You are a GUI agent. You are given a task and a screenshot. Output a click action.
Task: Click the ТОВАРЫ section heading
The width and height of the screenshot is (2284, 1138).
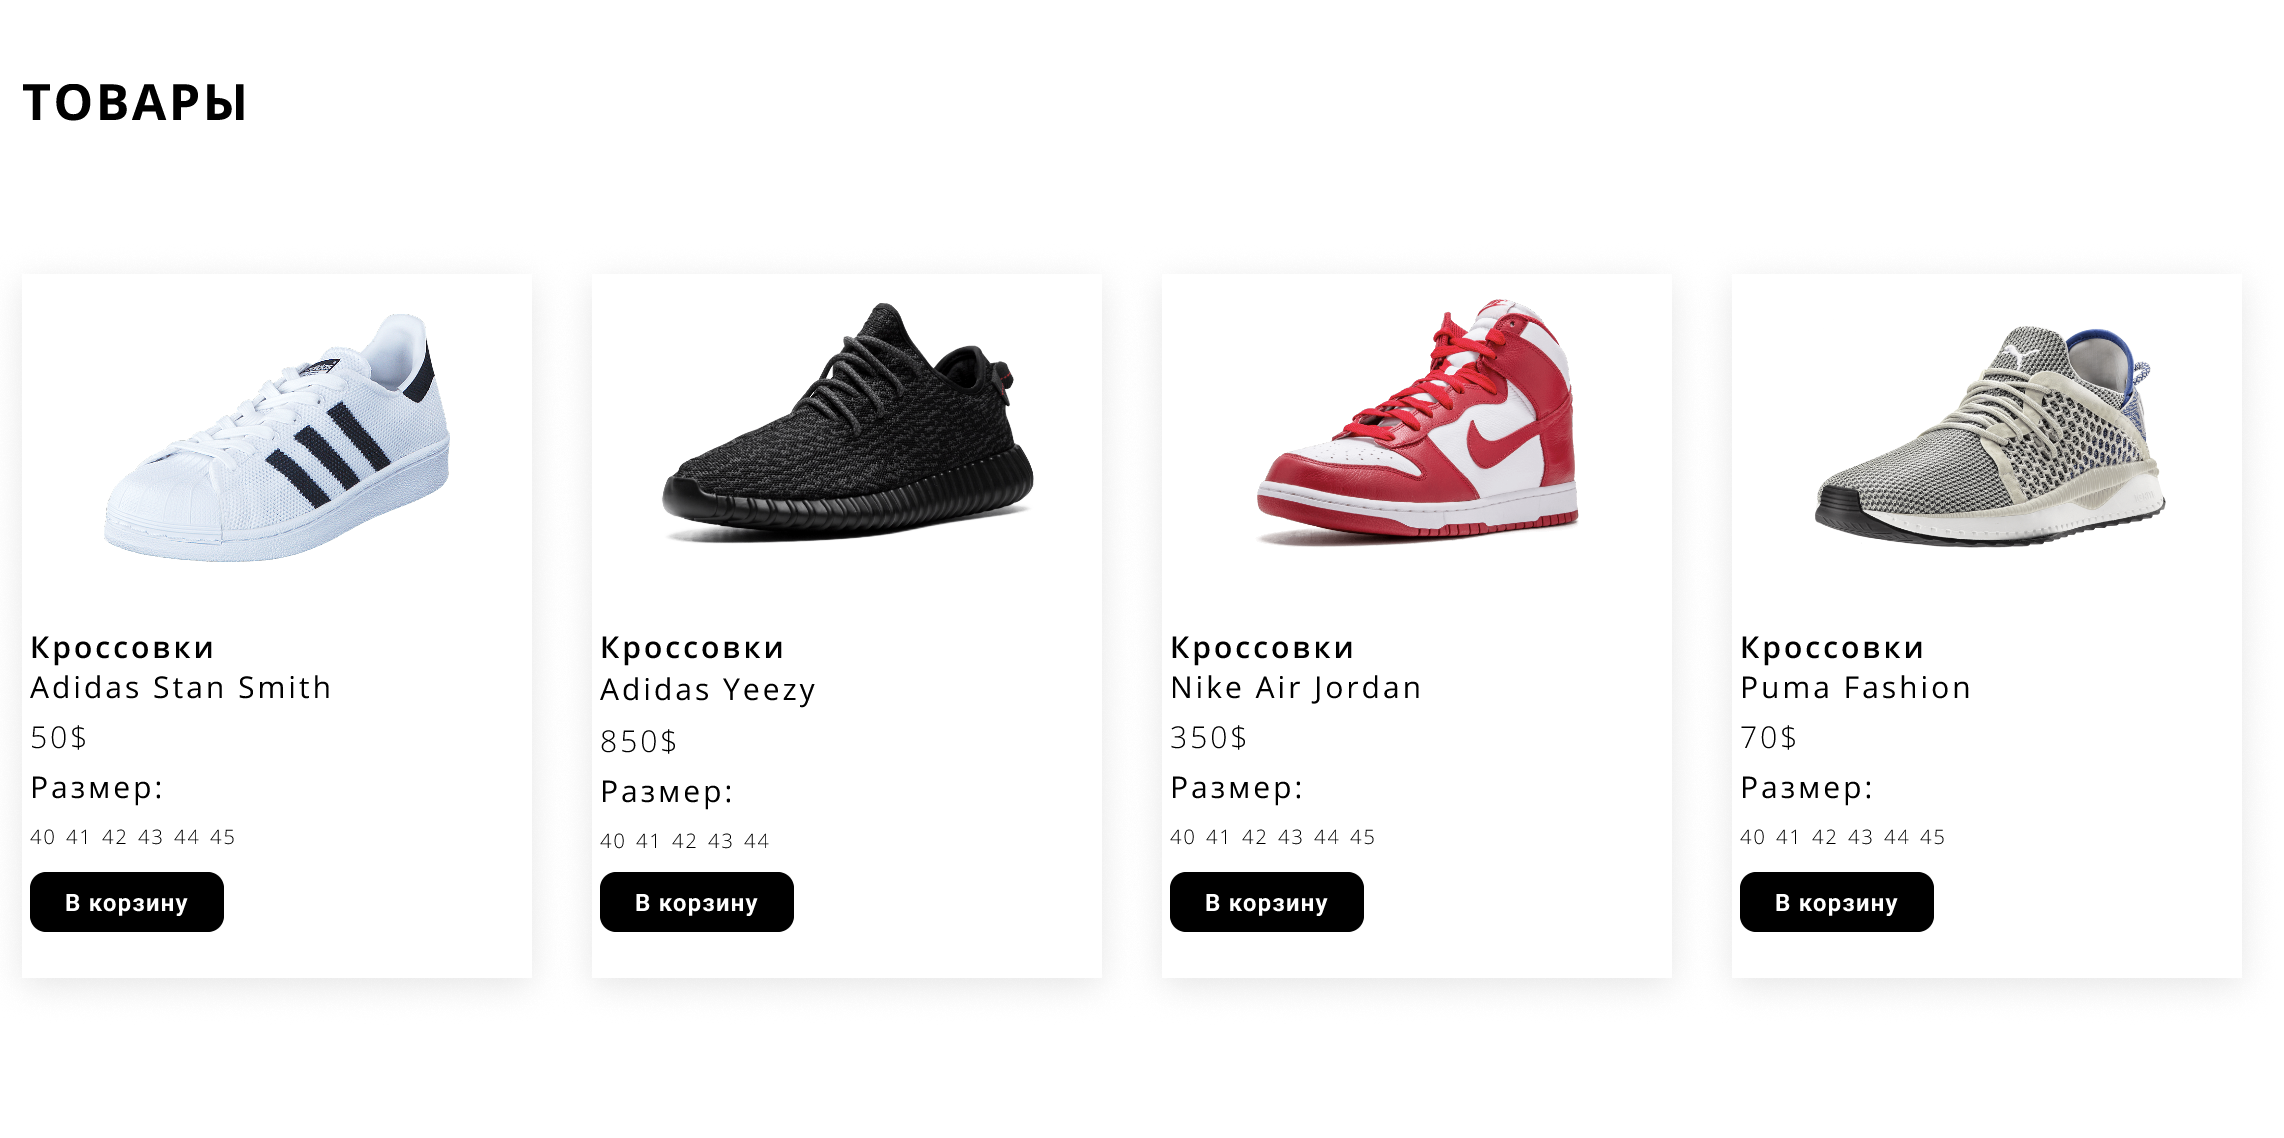[x=135, y=102]
